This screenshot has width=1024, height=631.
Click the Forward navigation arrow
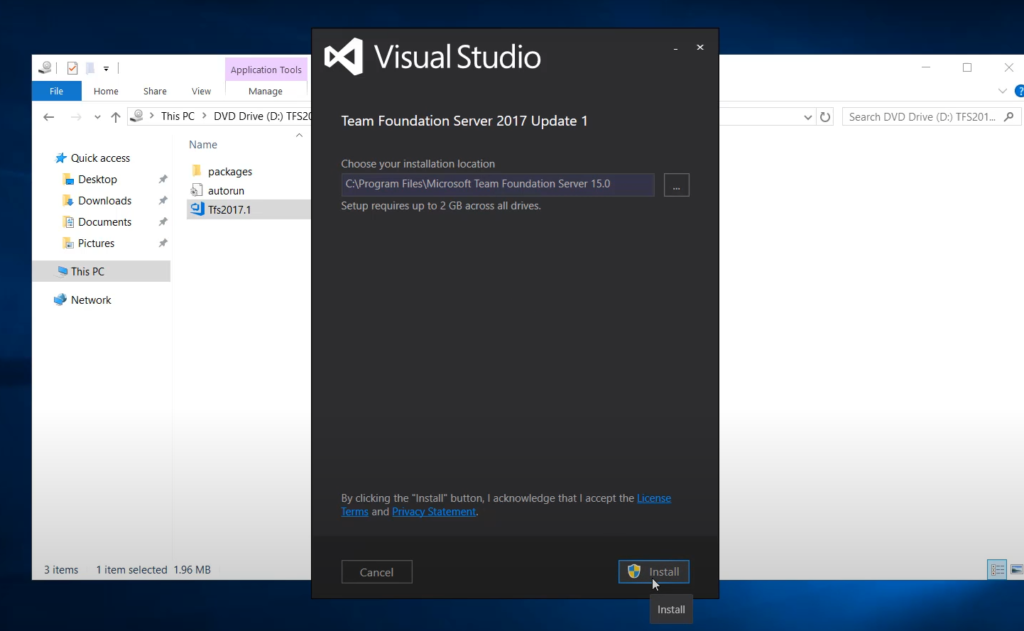76,117
